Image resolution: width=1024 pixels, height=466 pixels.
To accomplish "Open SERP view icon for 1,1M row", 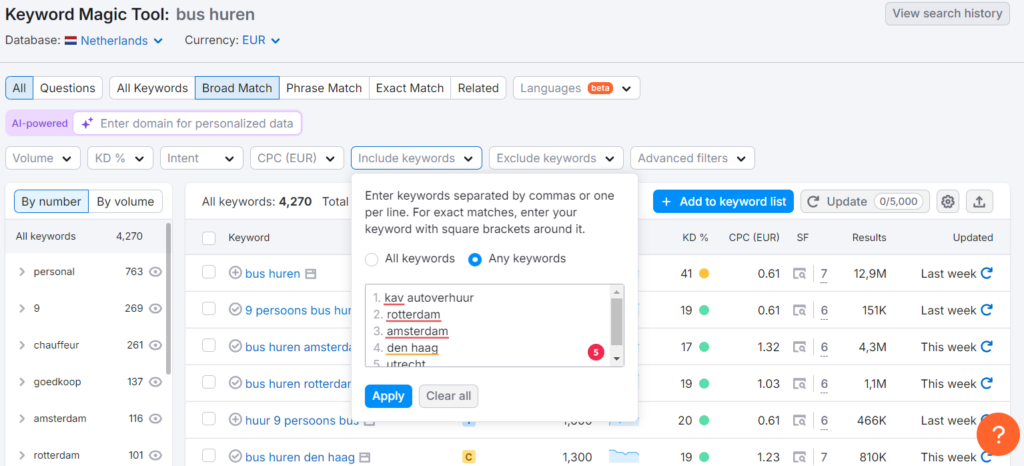I will coord(799,383).
